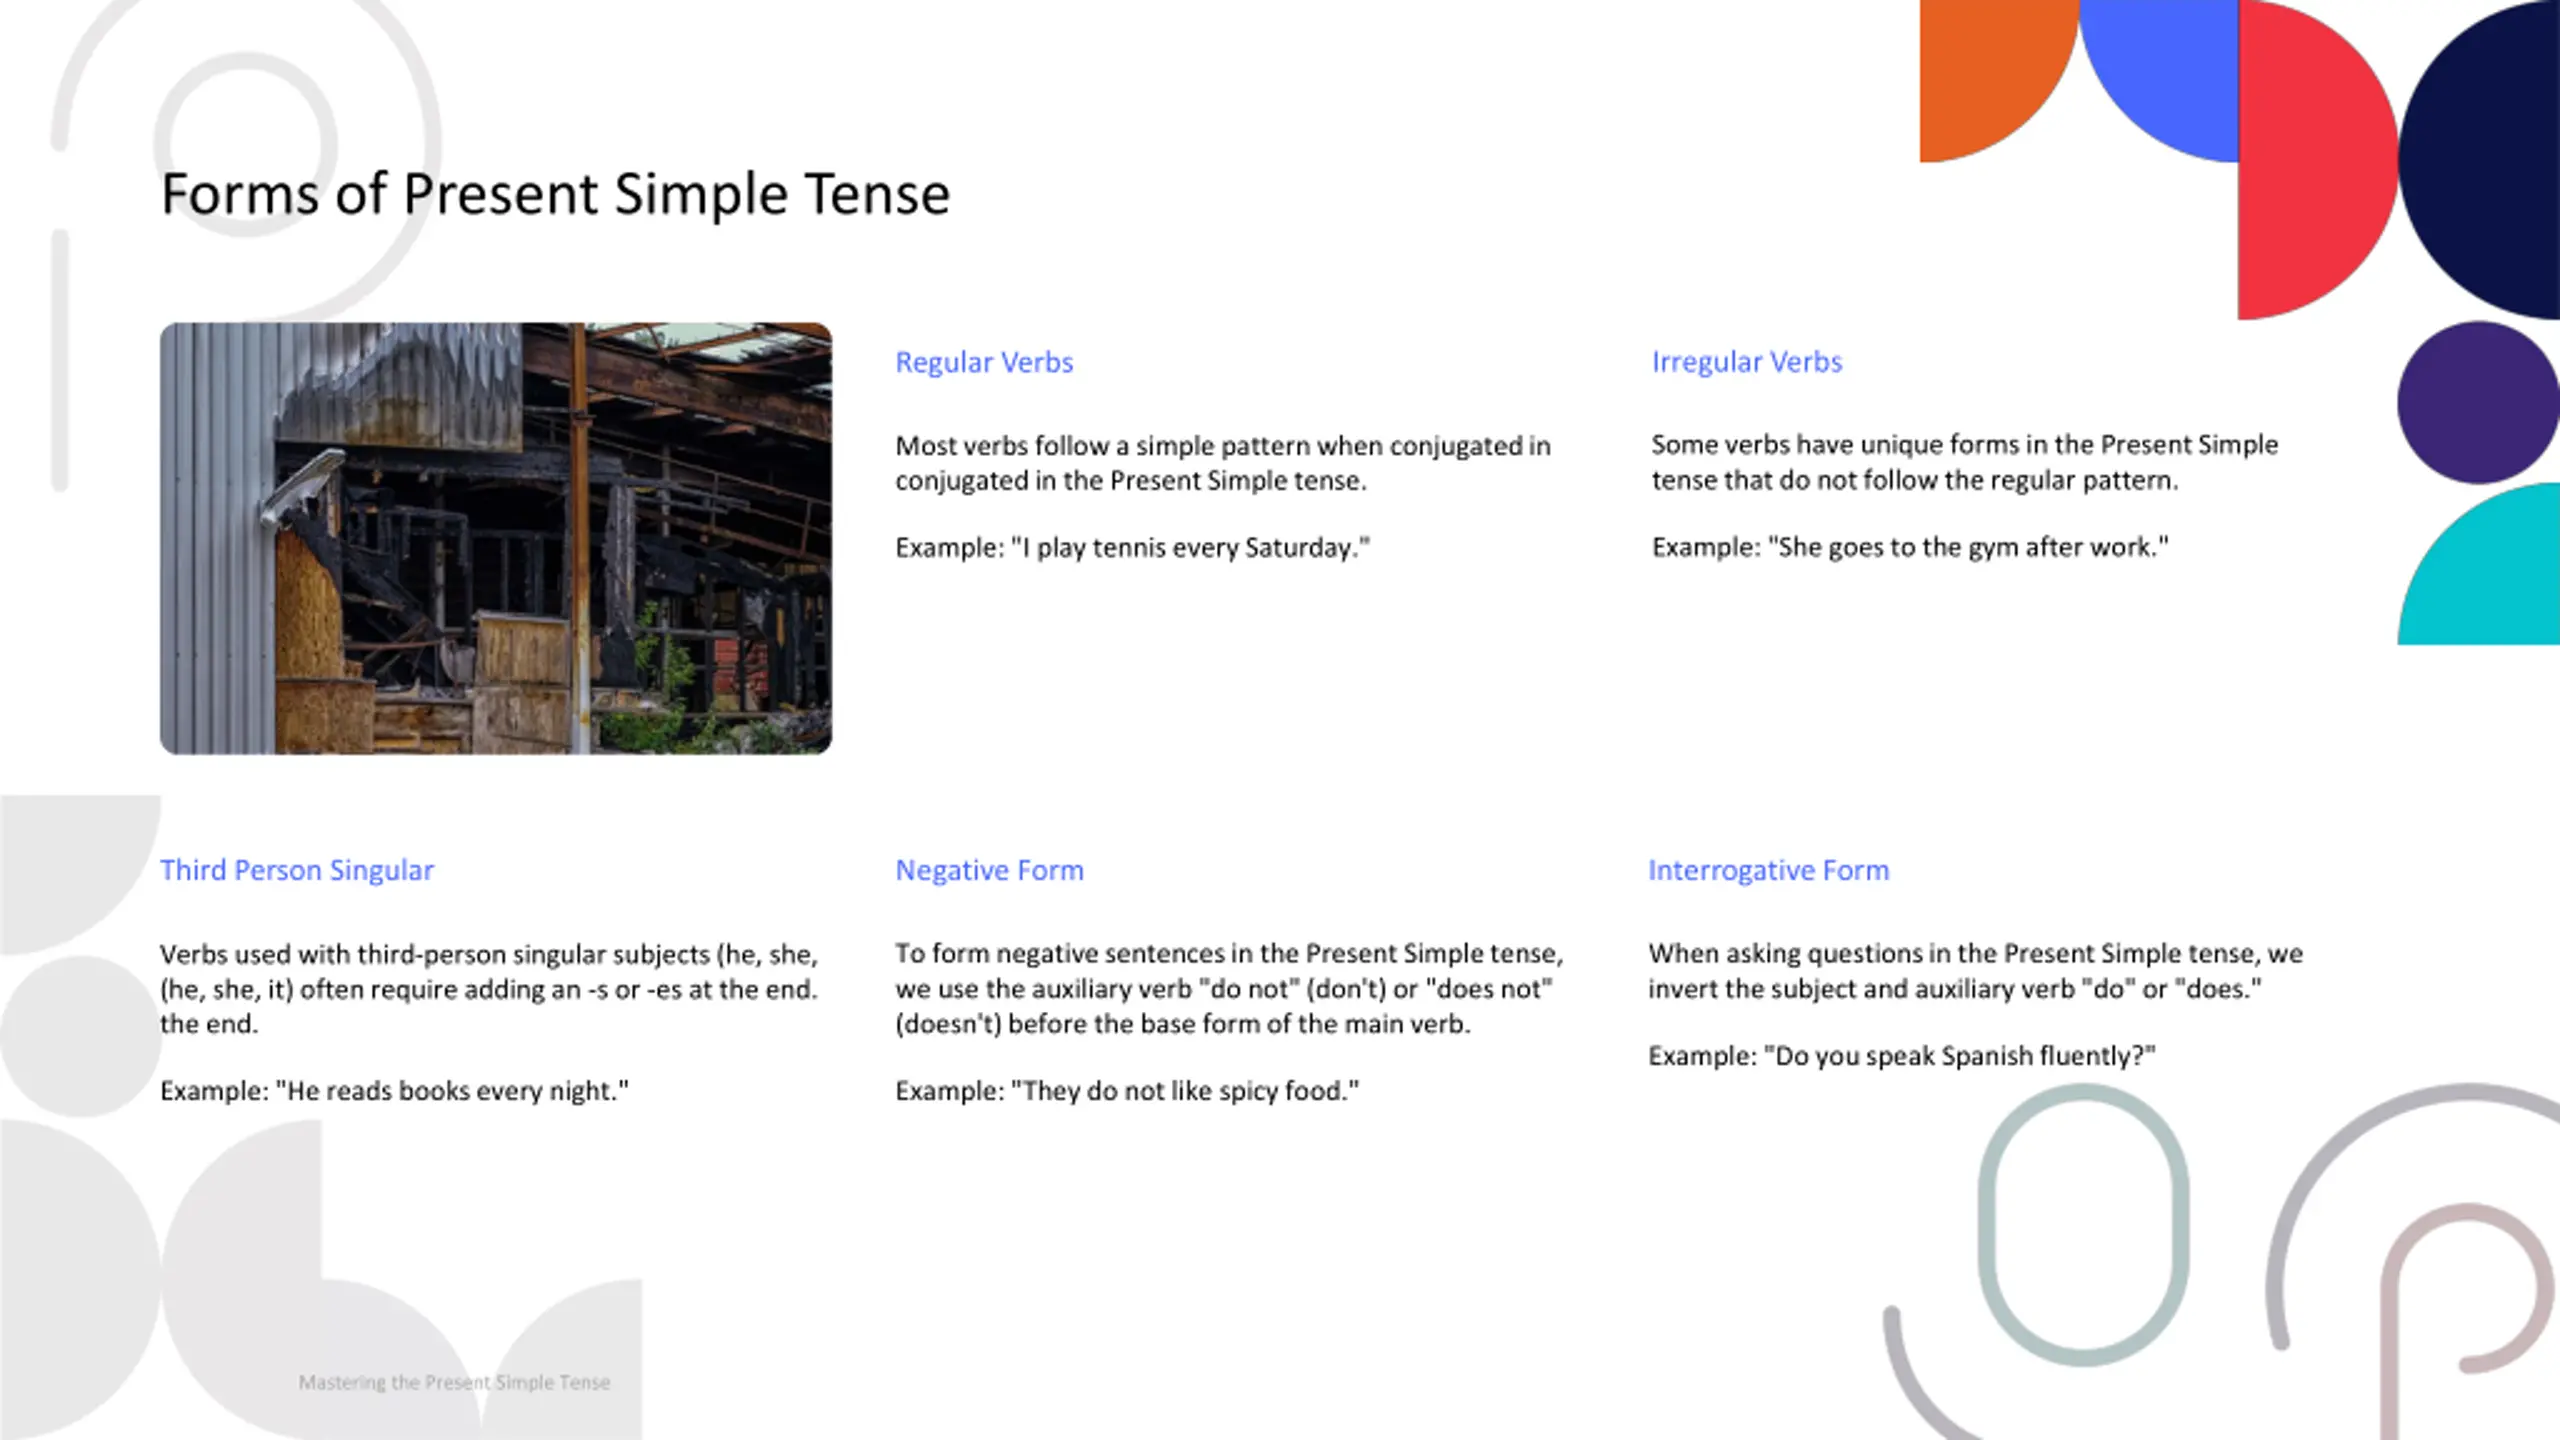Click example 'Do you speak Spanish fluently?'
The height and width of the screenshot is (1440, 2560).
[x=1902, y=1056]
